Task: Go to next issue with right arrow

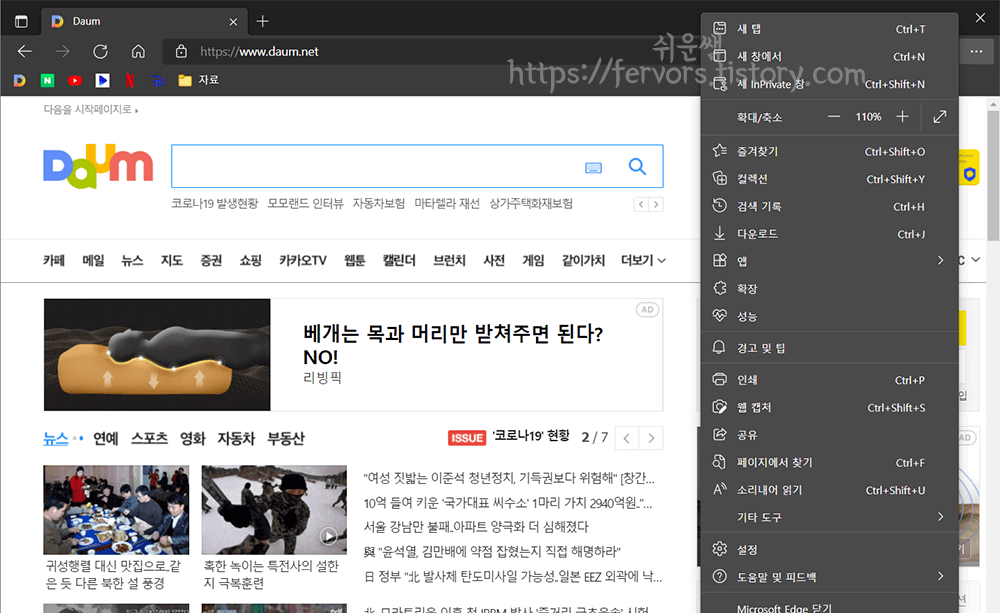Action: coord(651,438)
